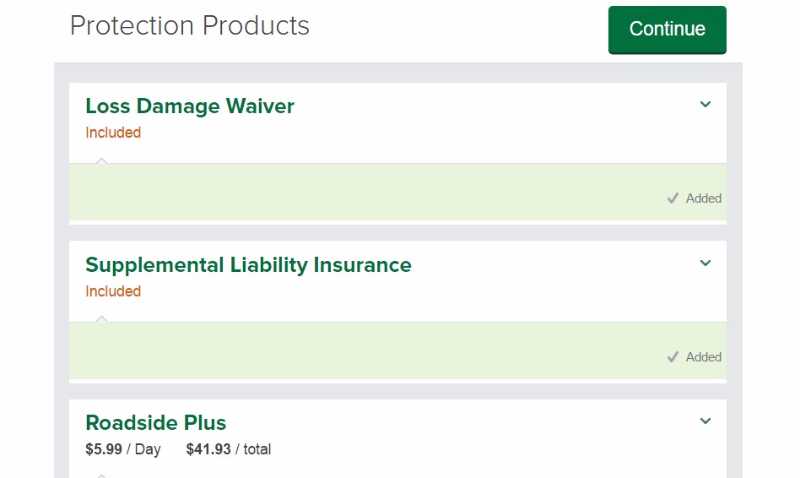Click the Supplemental Liability Insurance title

(248, 265)
